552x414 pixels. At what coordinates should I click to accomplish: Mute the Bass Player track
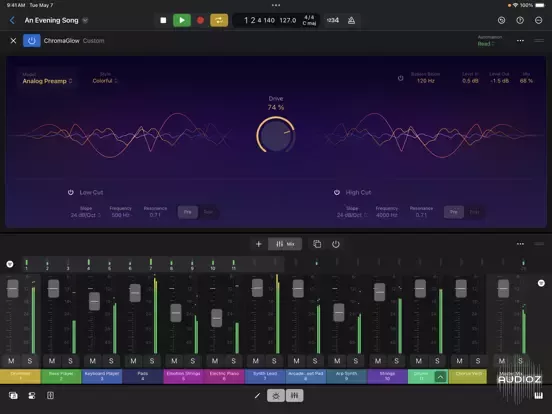52,361
